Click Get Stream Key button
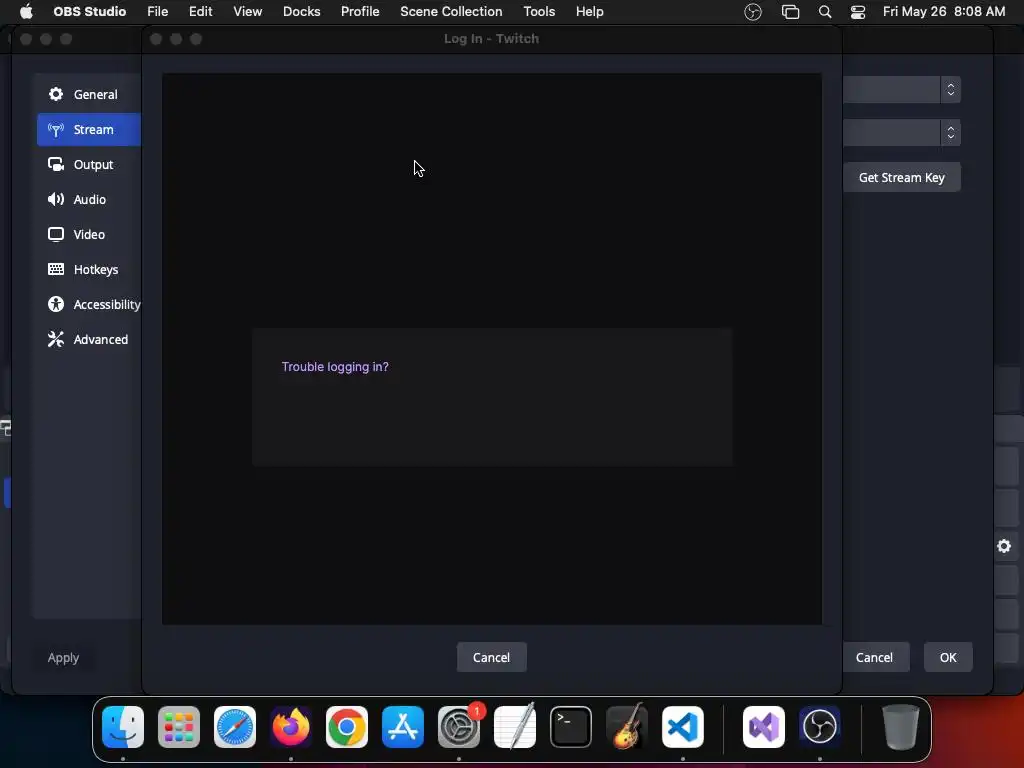Screen dimensions: 1024x768 point(901,178)
